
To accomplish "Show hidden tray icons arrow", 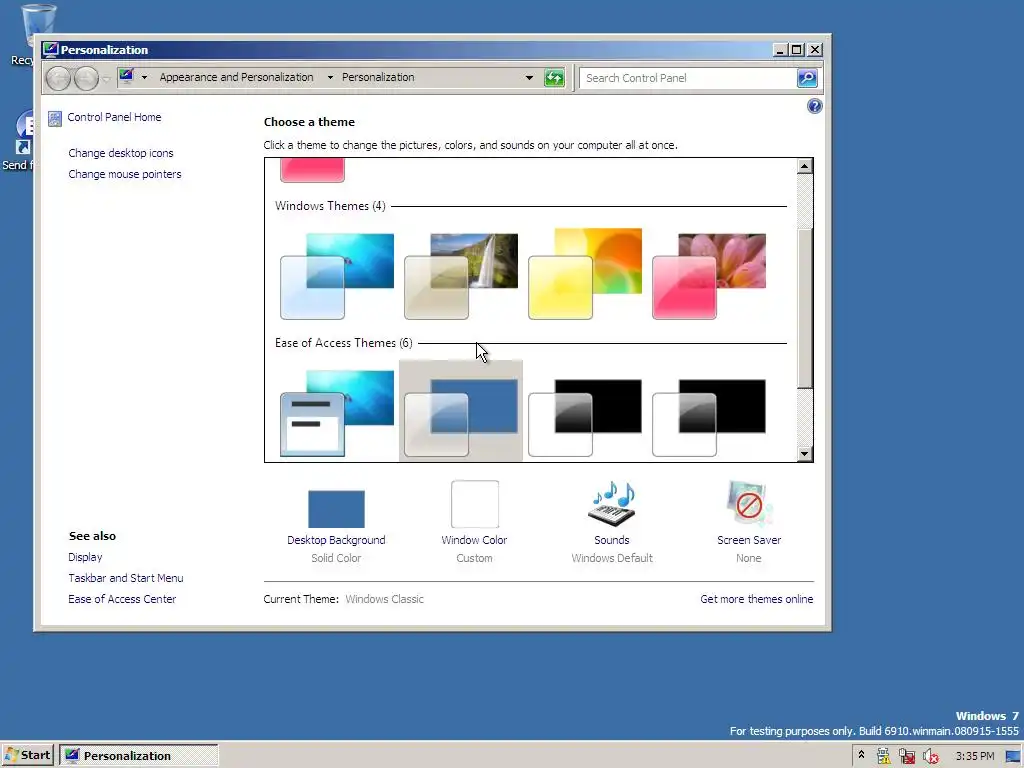I will [x=861, y=756].
